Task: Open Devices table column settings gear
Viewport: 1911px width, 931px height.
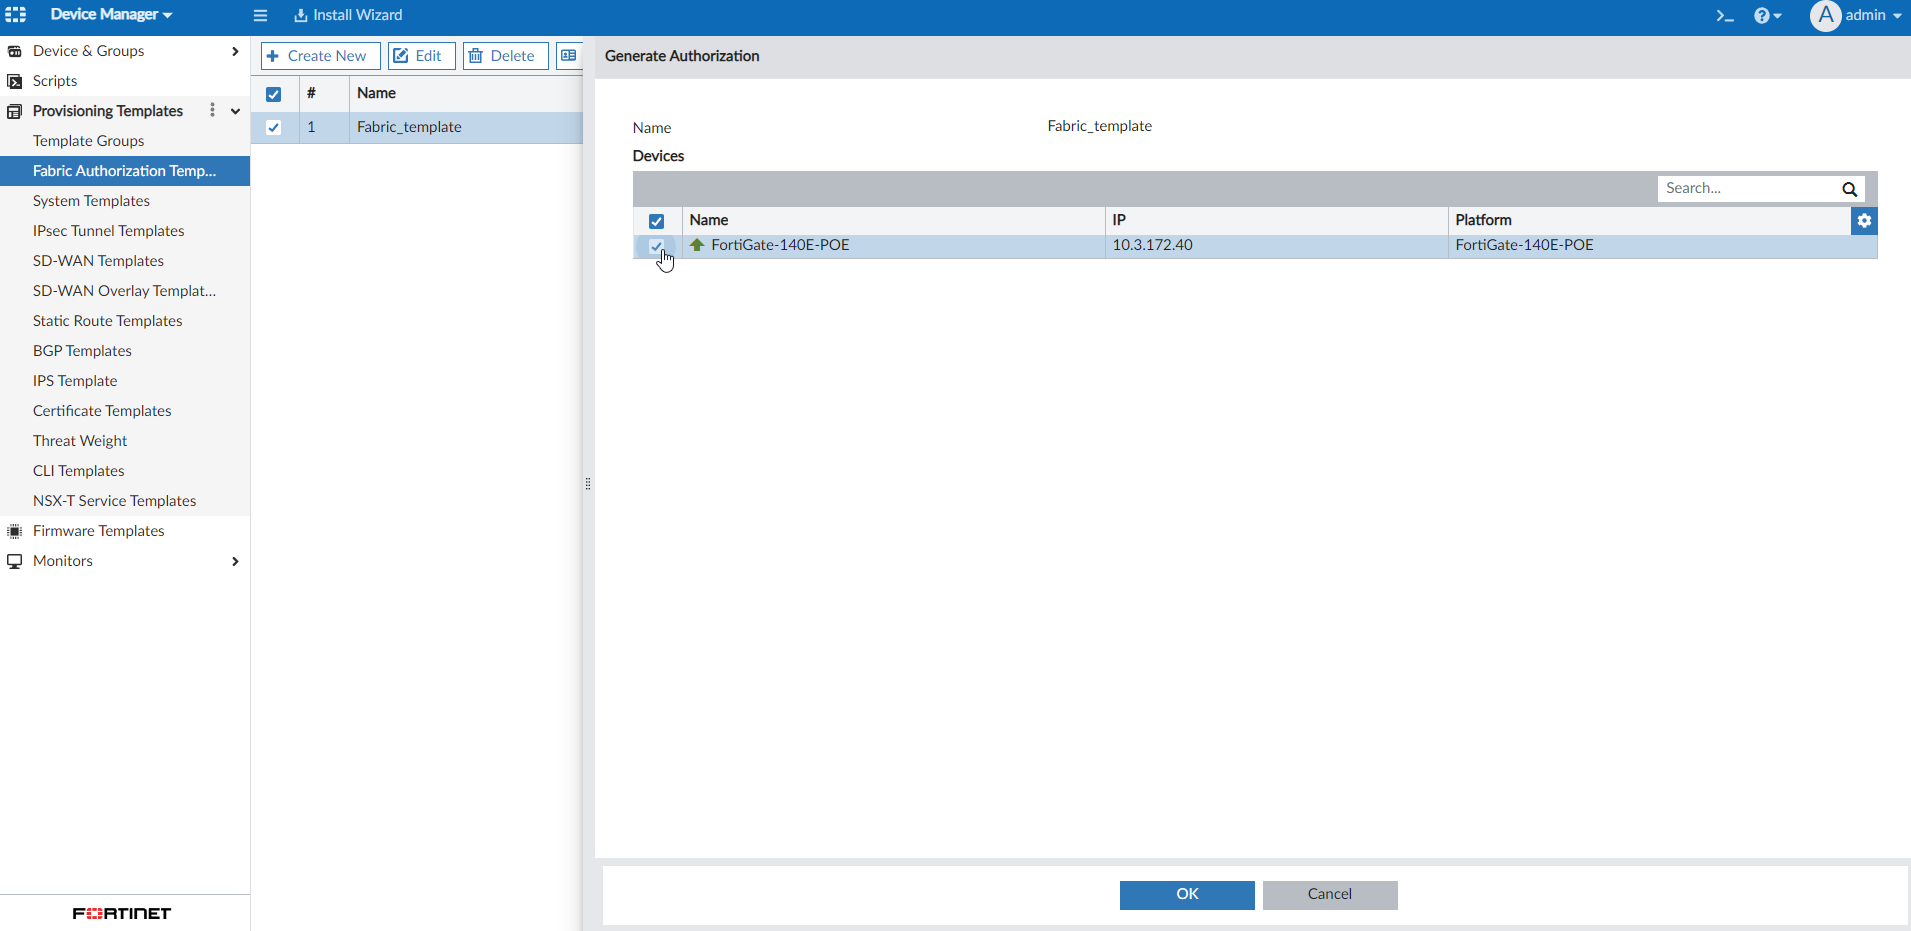Action: pos(1864,221)
